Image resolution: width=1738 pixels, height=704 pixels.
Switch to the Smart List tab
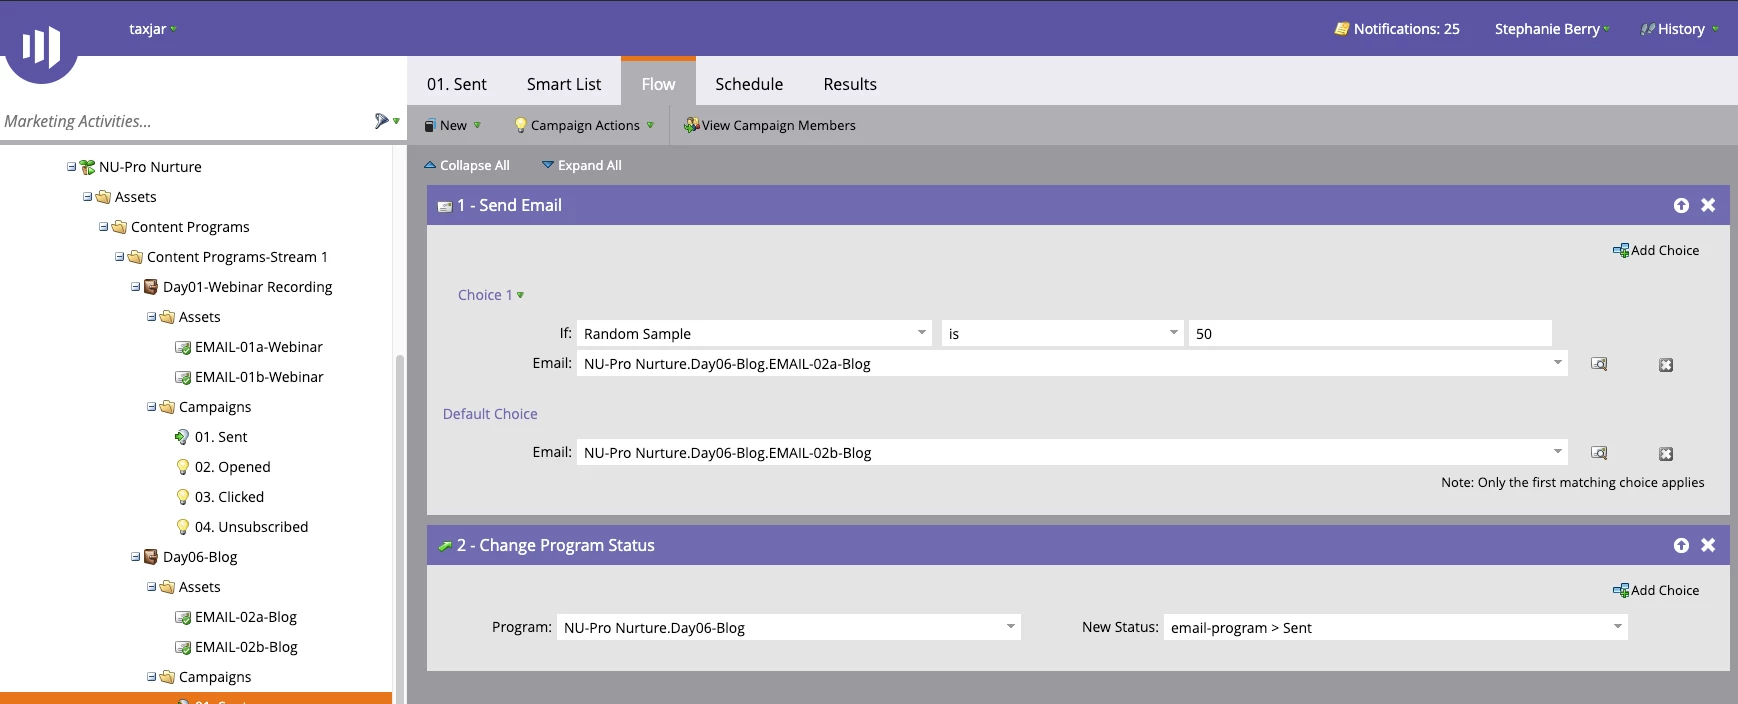pos(564,84)
